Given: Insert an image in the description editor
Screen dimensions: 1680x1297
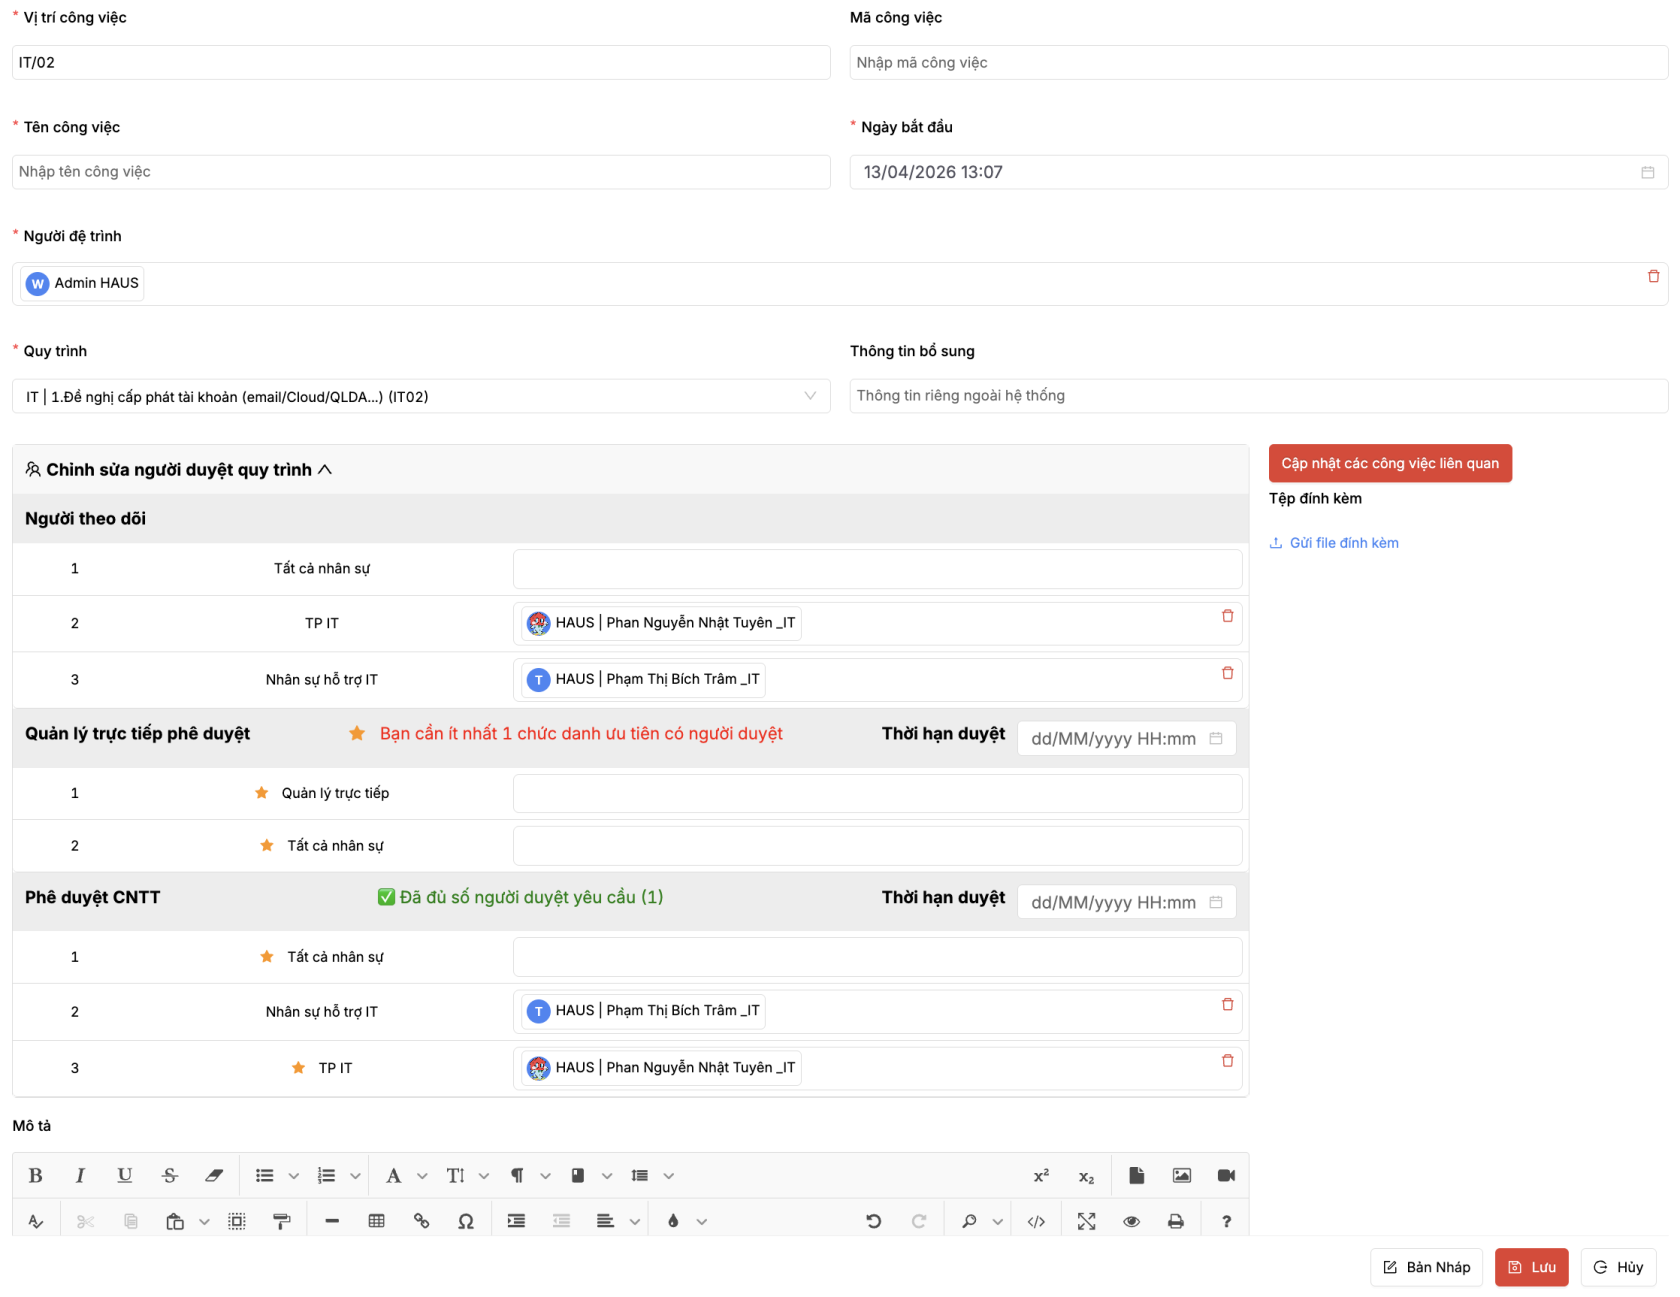Looking at the screenshot, I should tap(1181, 1175).
